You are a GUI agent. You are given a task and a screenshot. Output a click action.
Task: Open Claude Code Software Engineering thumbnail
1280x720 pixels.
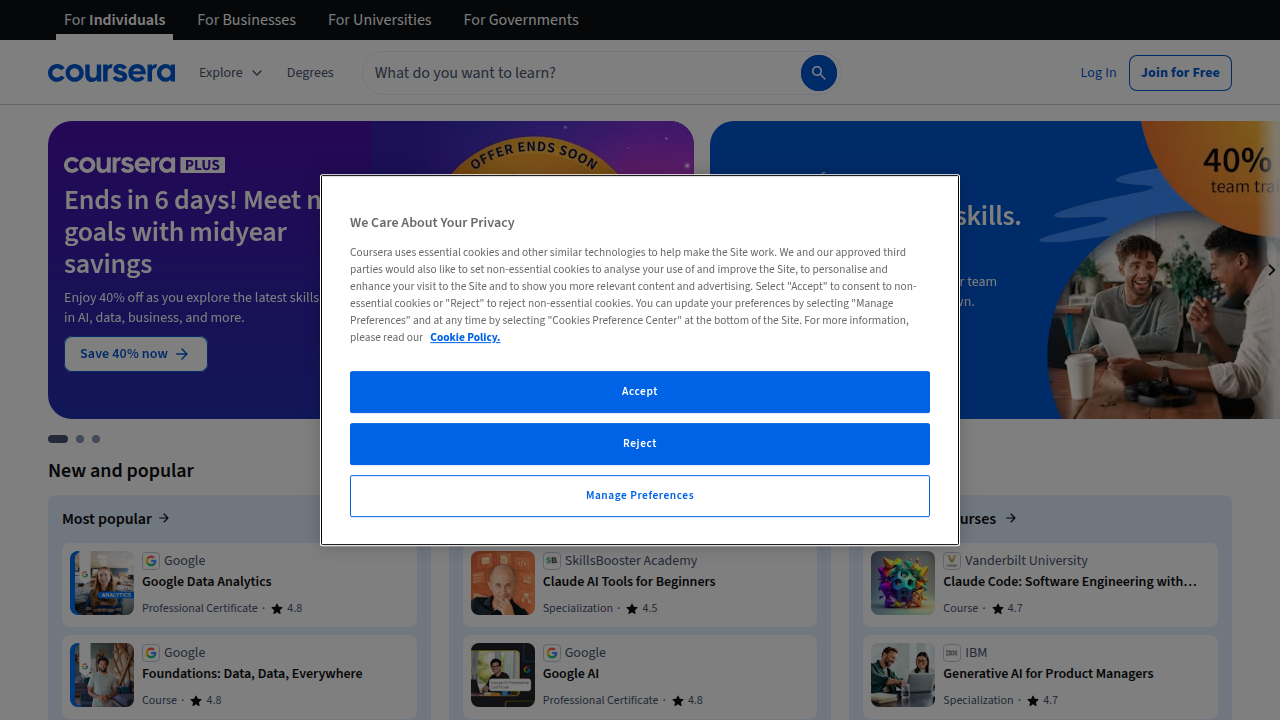pos(903,583)
